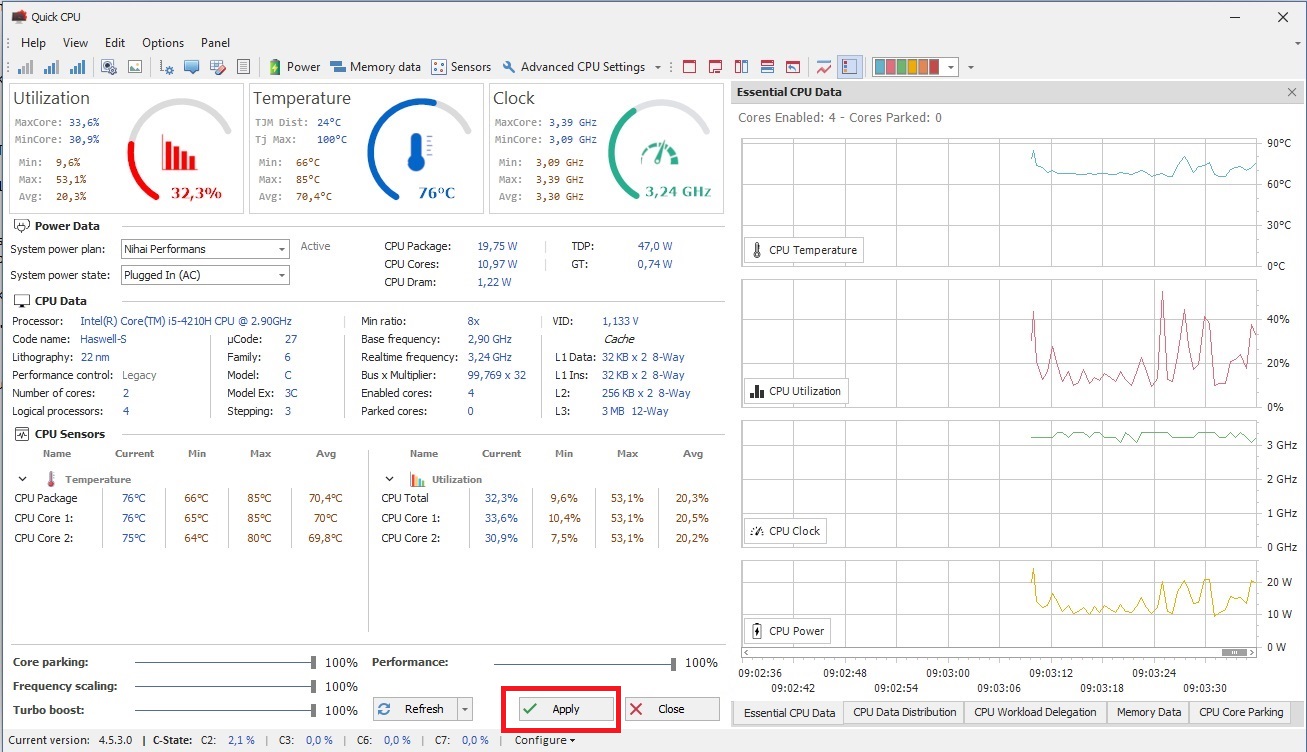The width and height of the screenshot is (1307, 752).
Task: Click the Refresh button
Action: 414,709
